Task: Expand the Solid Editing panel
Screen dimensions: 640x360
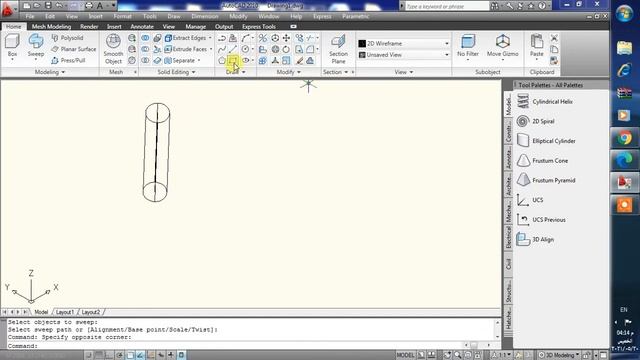Action: tap(176, 72)
